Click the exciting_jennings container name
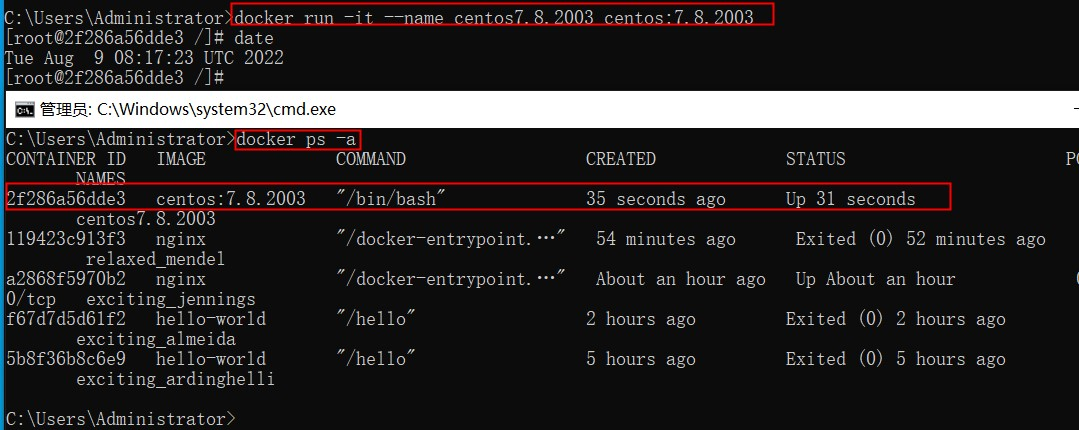 (x=171, y=299)
